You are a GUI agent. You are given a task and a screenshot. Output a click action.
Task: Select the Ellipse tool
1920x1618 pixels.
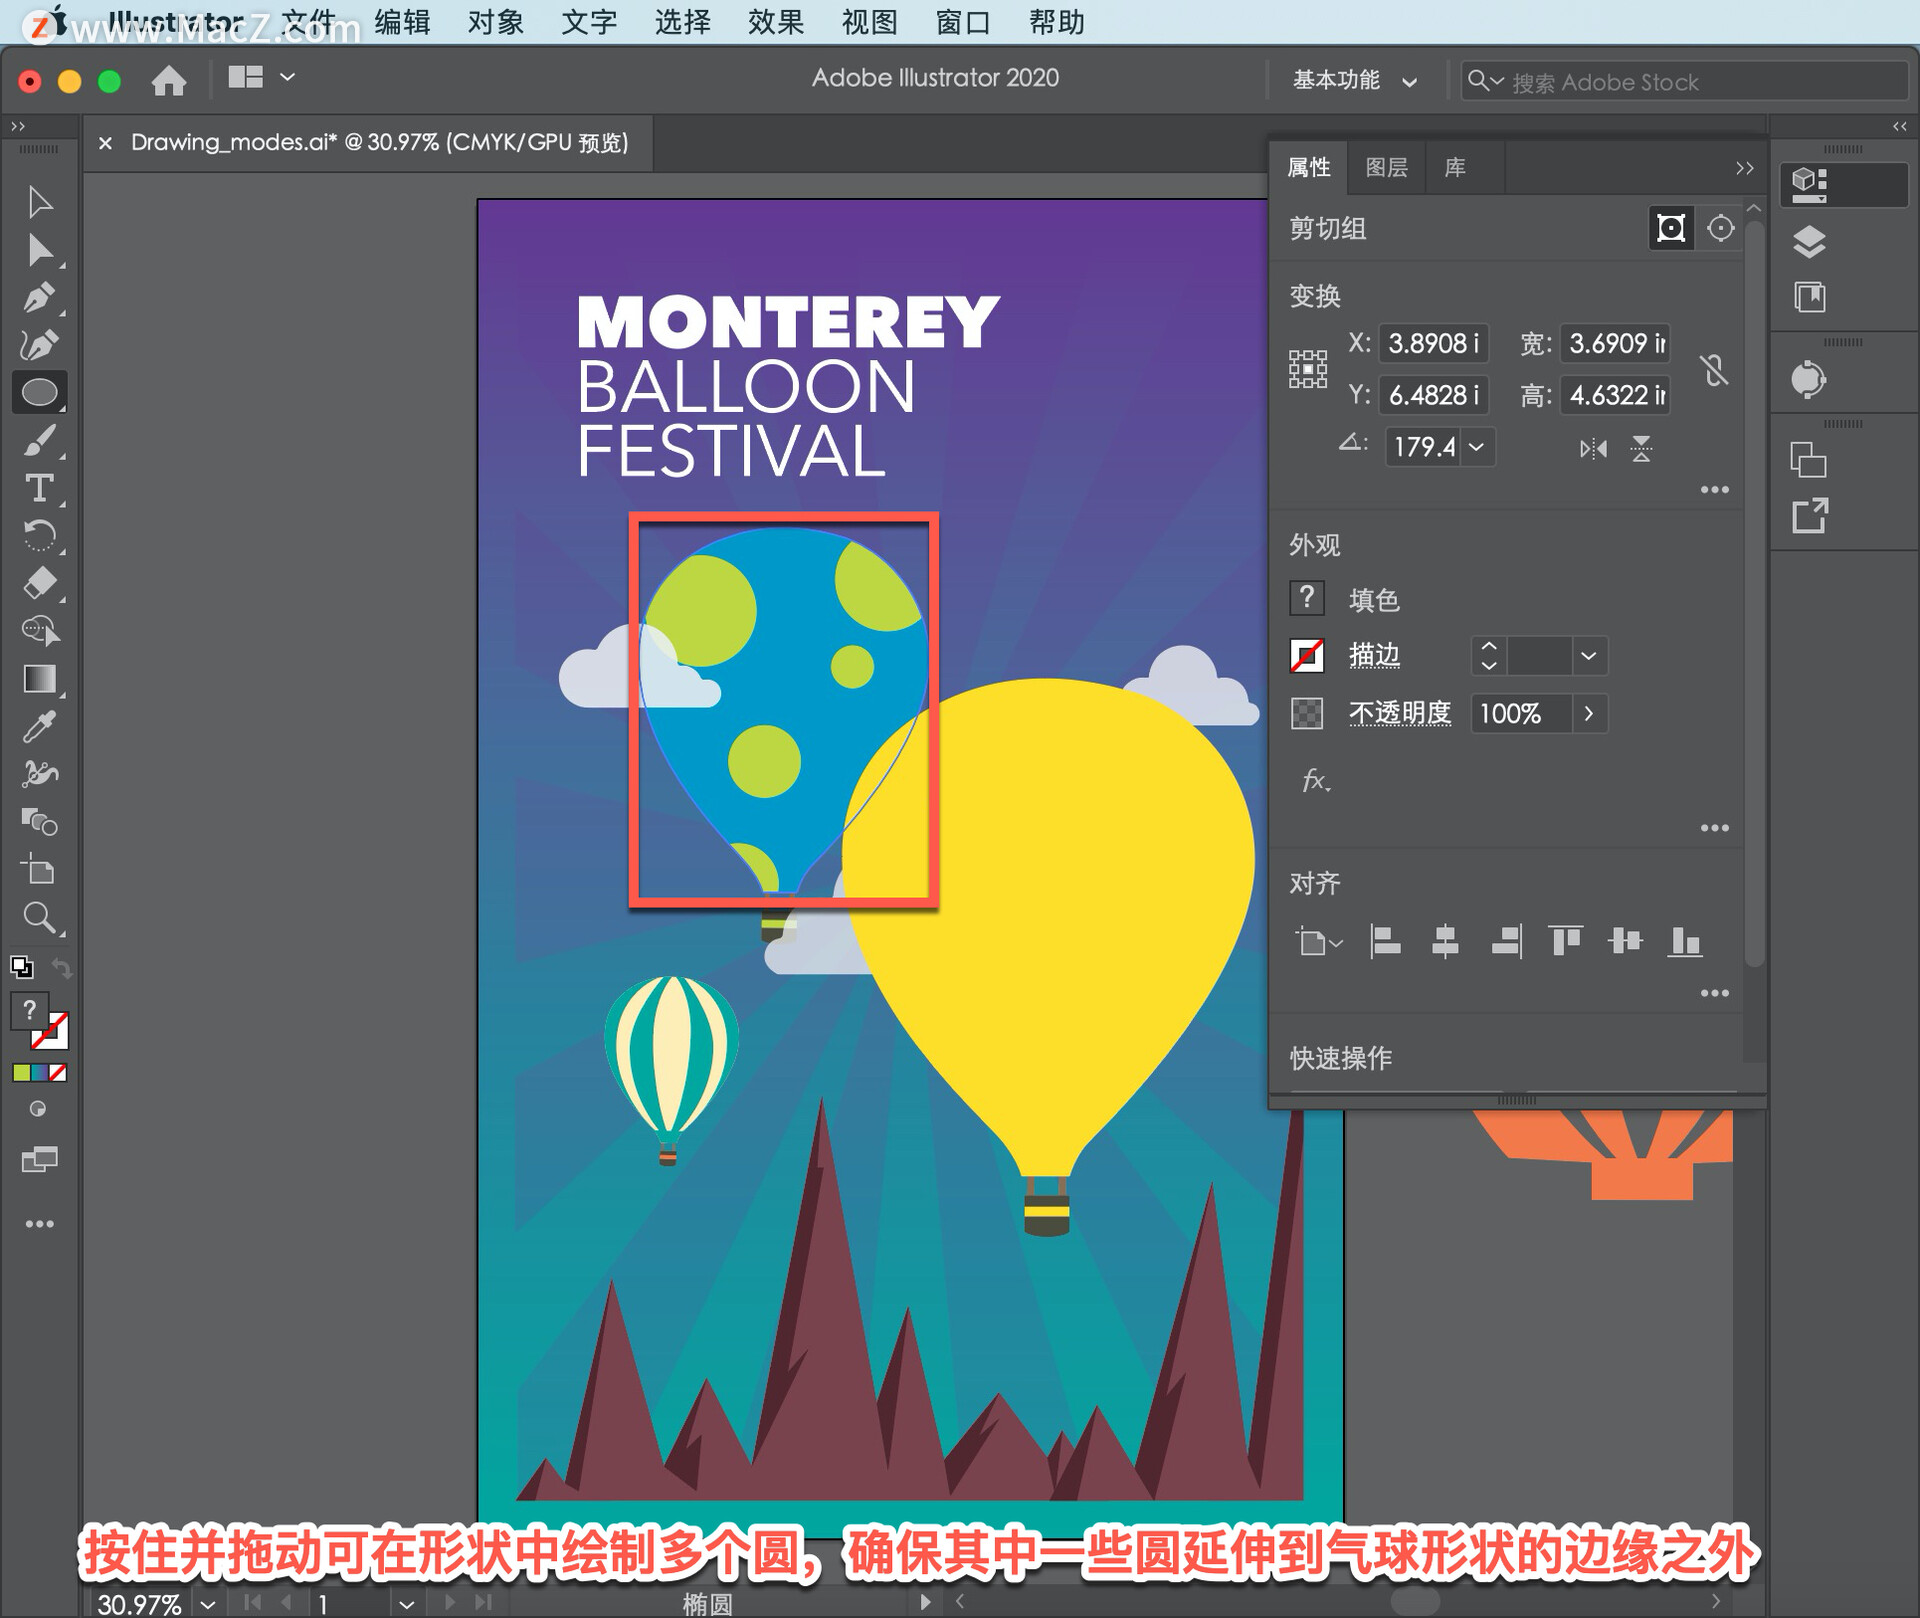39,393
